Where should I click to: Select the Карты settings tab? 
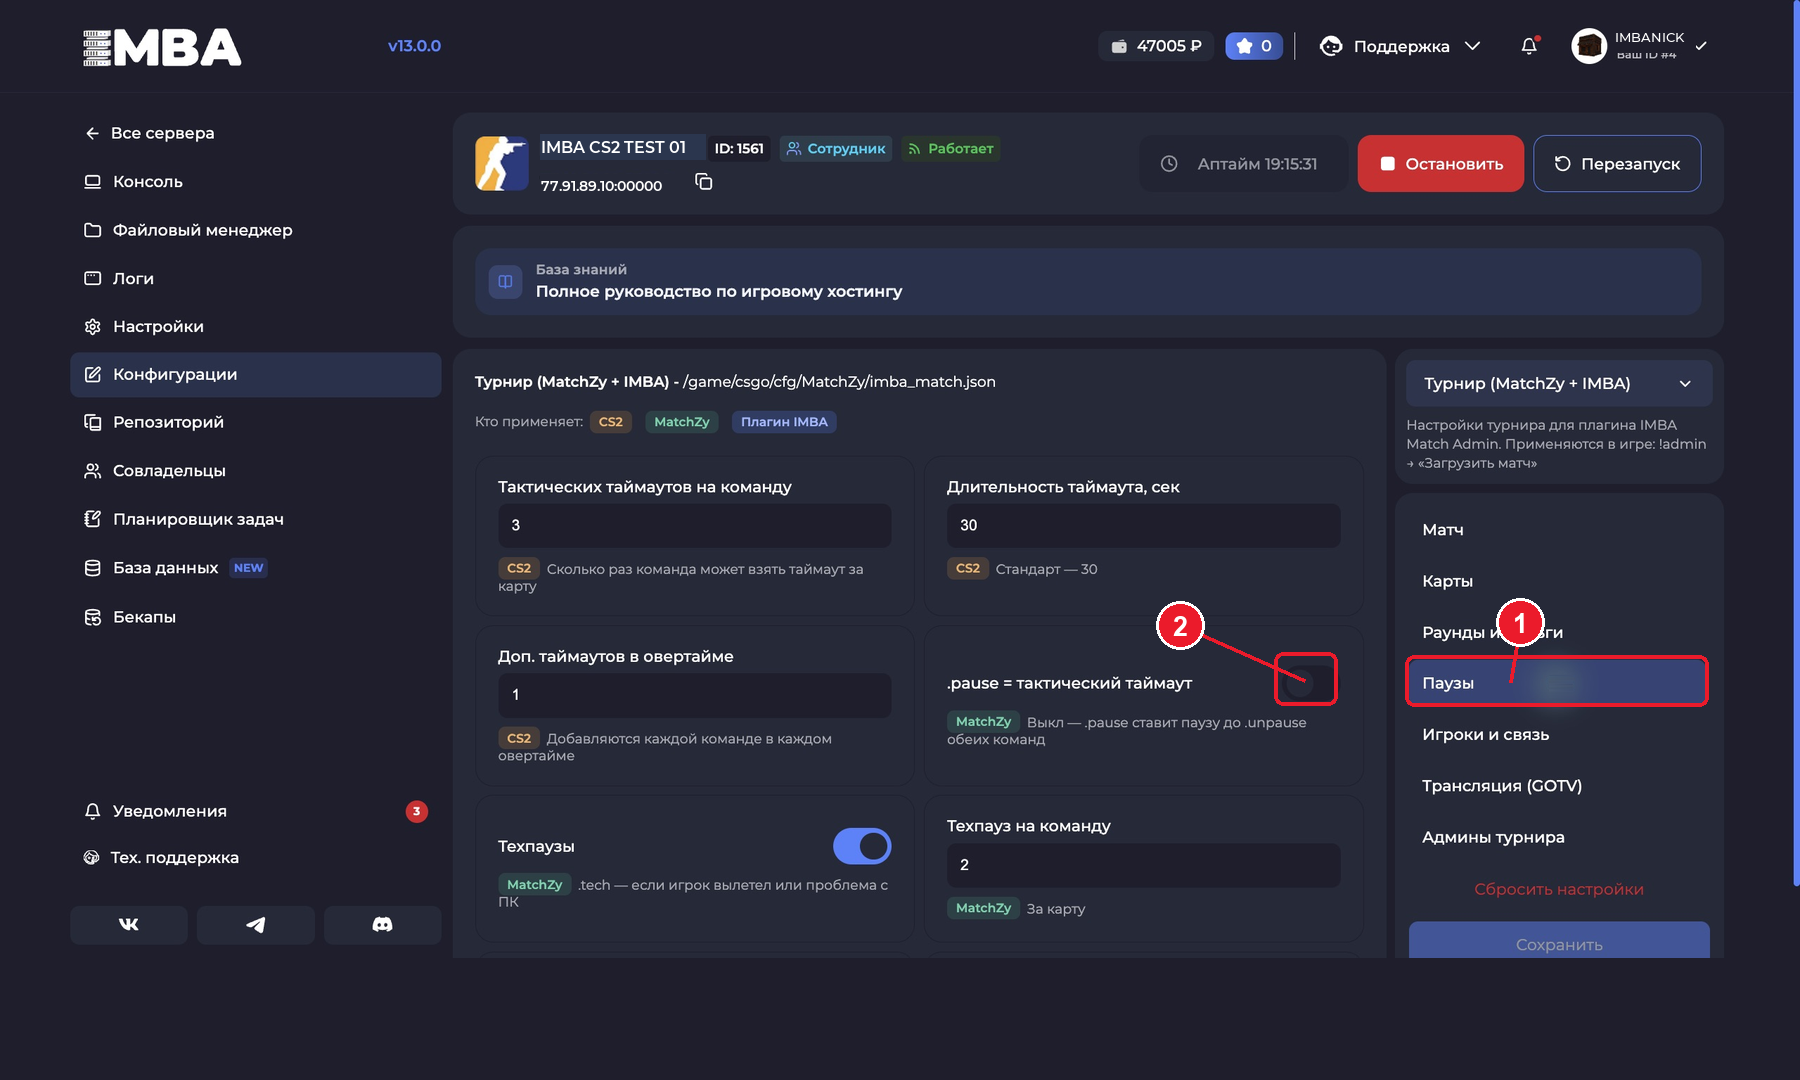(x=1559, y=581)
